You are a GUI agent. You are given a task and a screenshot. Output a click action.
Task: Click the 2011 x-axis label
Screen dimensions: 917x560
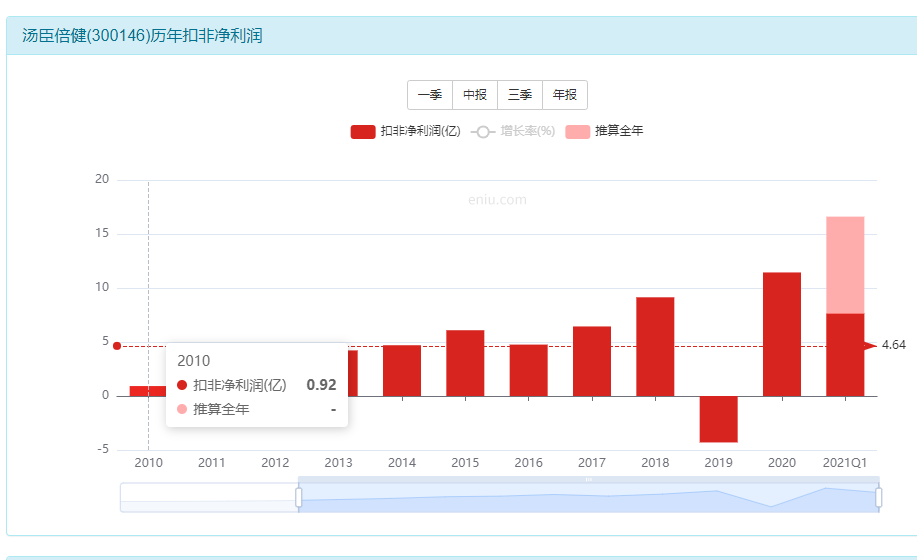click(212, 463)
